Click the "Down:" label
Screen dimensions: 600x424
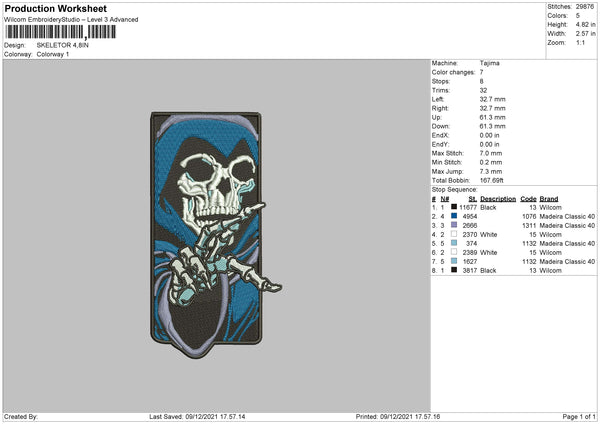click(441, 126)
